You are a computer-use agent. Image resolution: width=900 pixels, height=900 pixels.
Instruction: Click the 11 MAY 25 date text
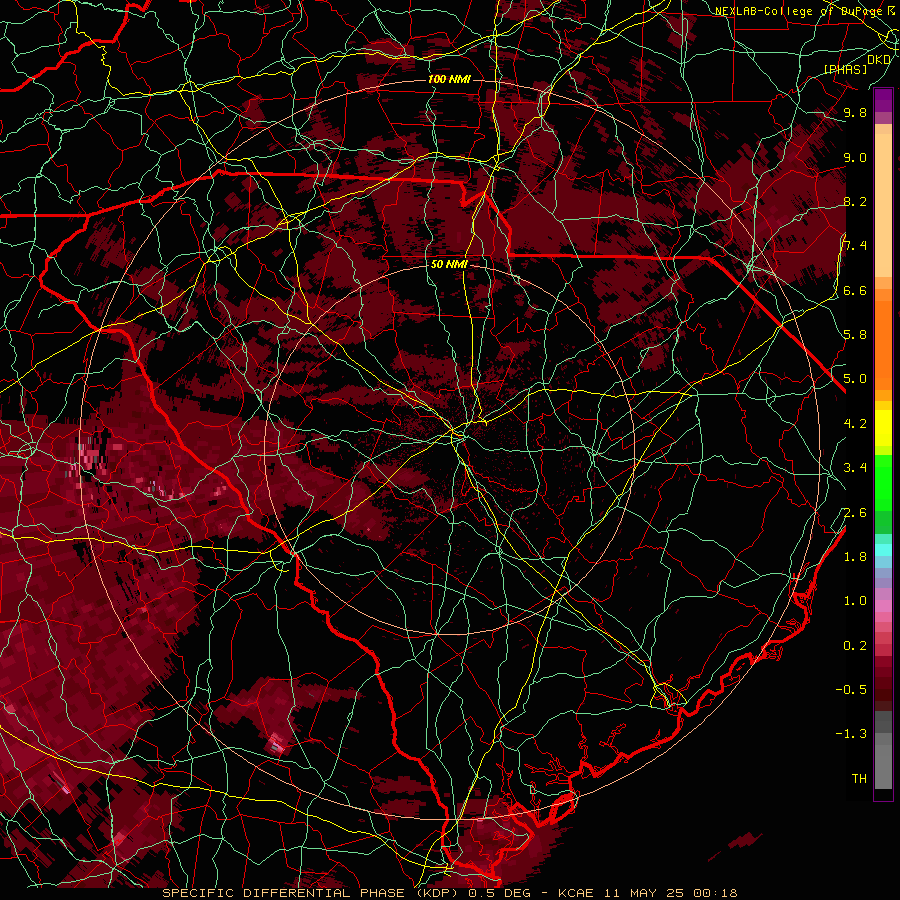(x=643, y=893)
